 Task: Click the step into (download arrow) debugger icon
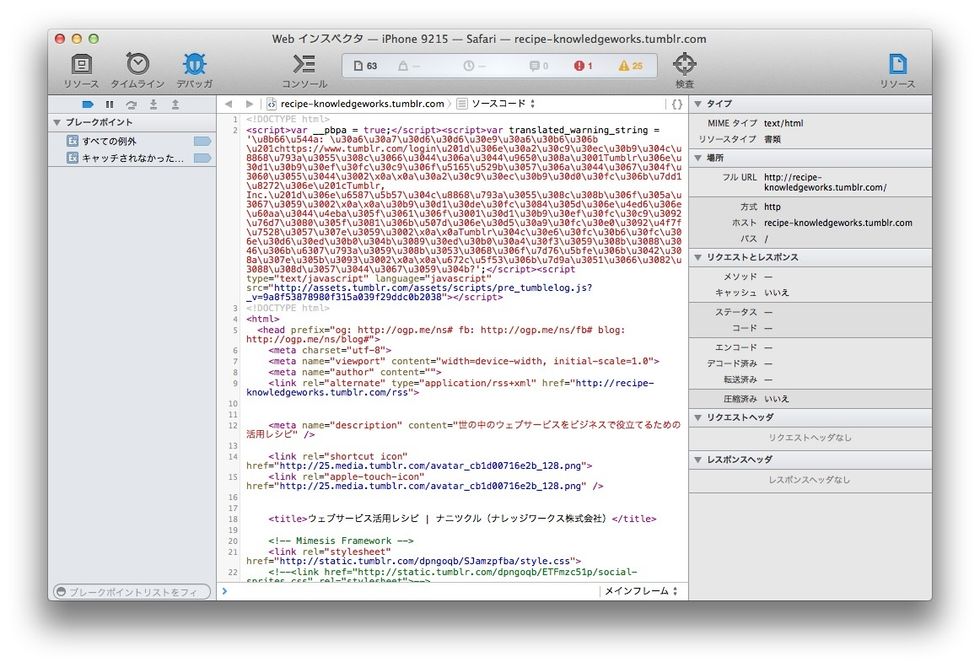pyautogui.click(x=153, y=104)
